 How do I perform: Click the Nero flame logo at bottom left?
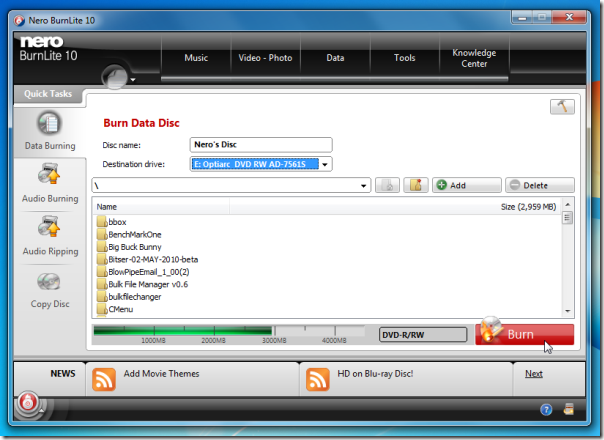28,404
